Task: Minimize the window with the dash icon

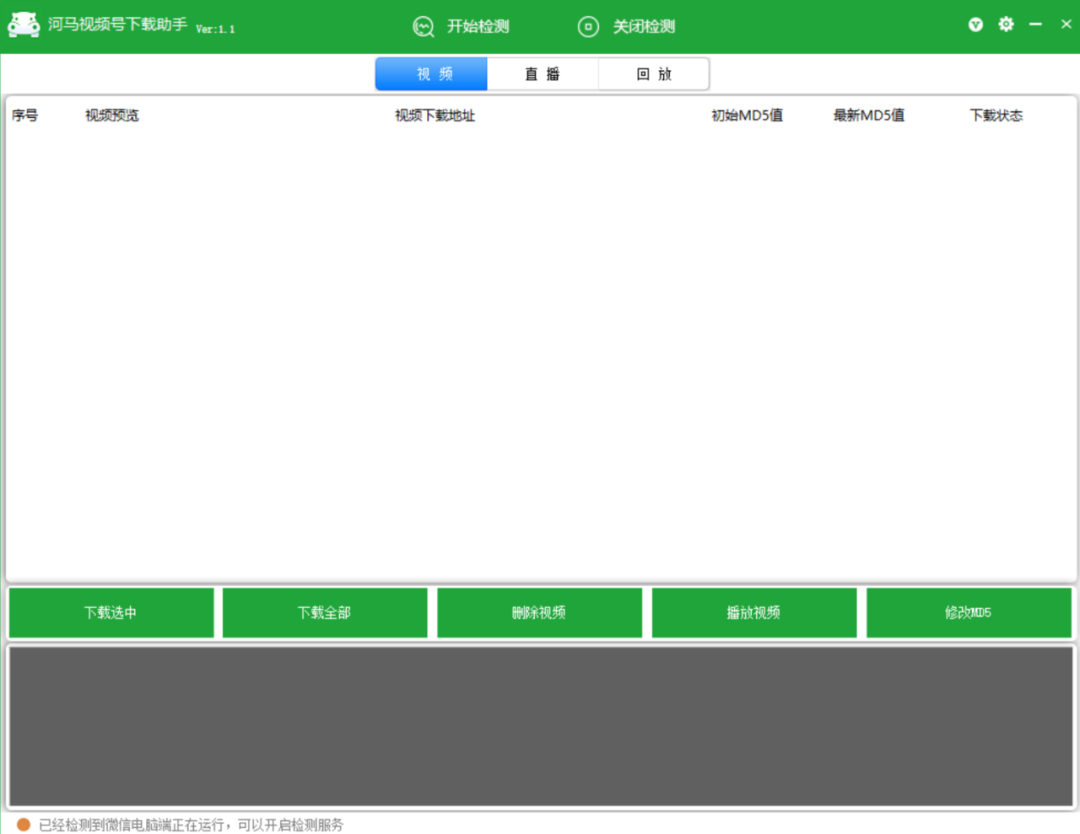Action: 1035,24
